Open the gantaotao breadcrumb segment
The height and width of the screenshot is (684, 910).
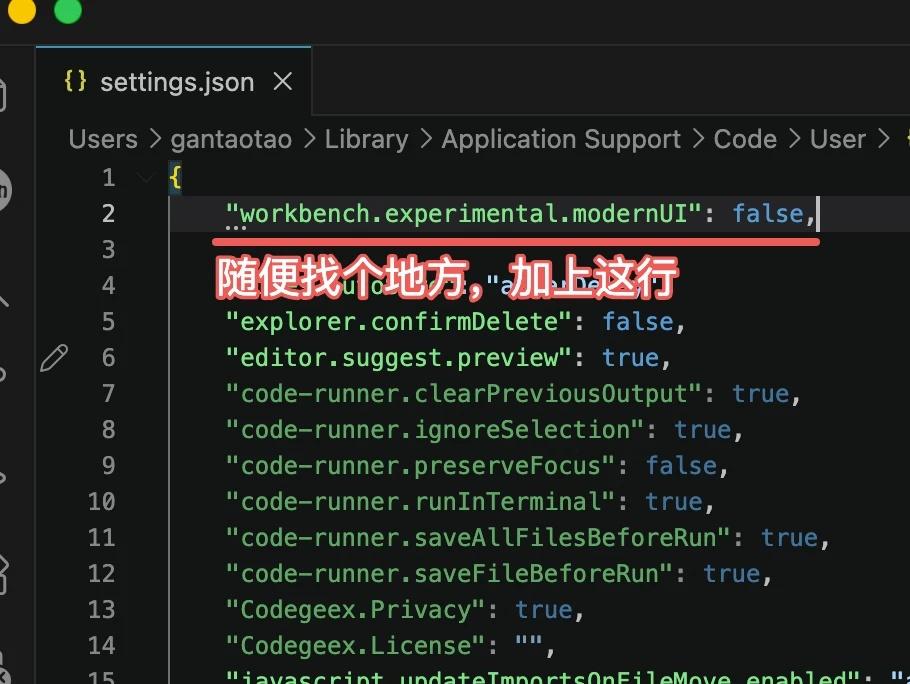coord(231,139)
